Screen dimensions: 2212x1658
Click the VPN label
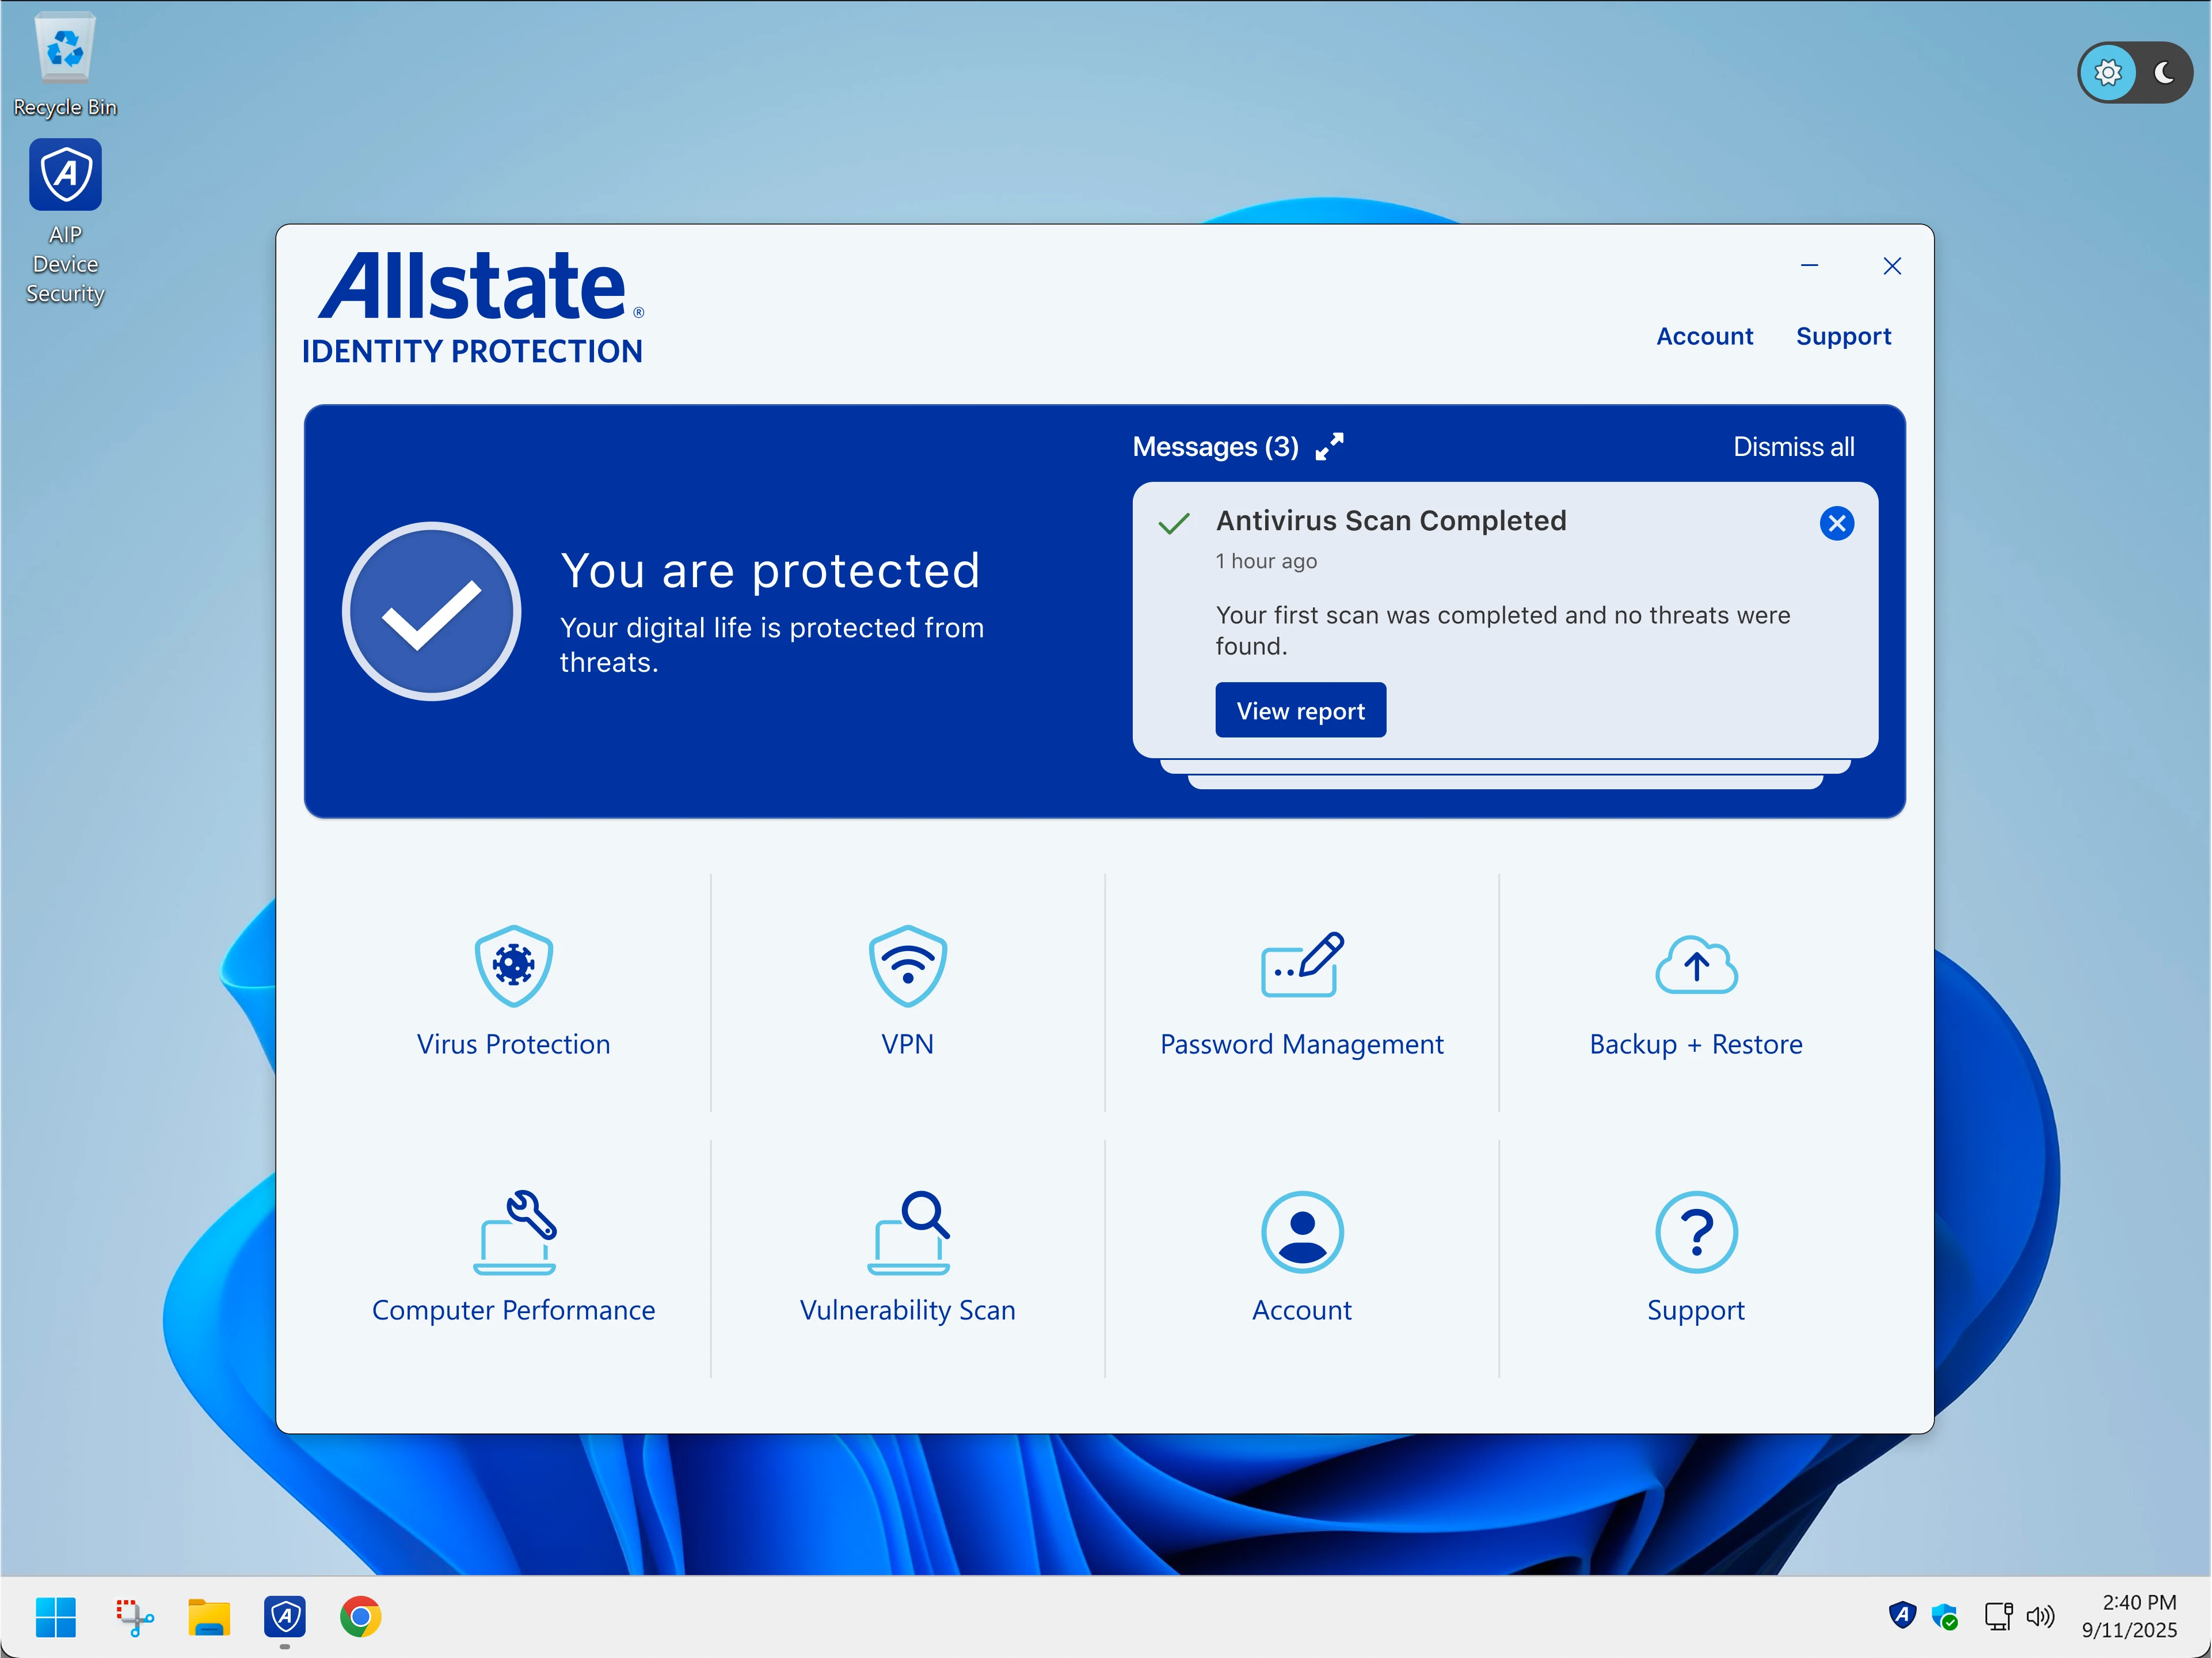pos(907,1044)
